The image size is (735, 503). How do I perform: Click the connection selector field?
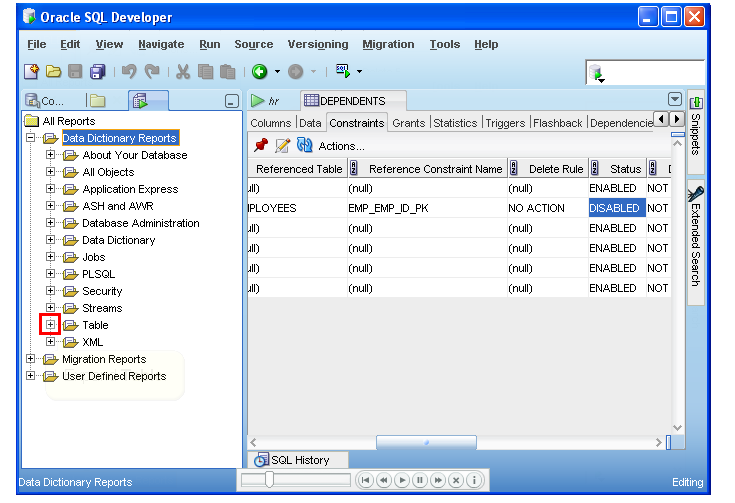[645, 73]
